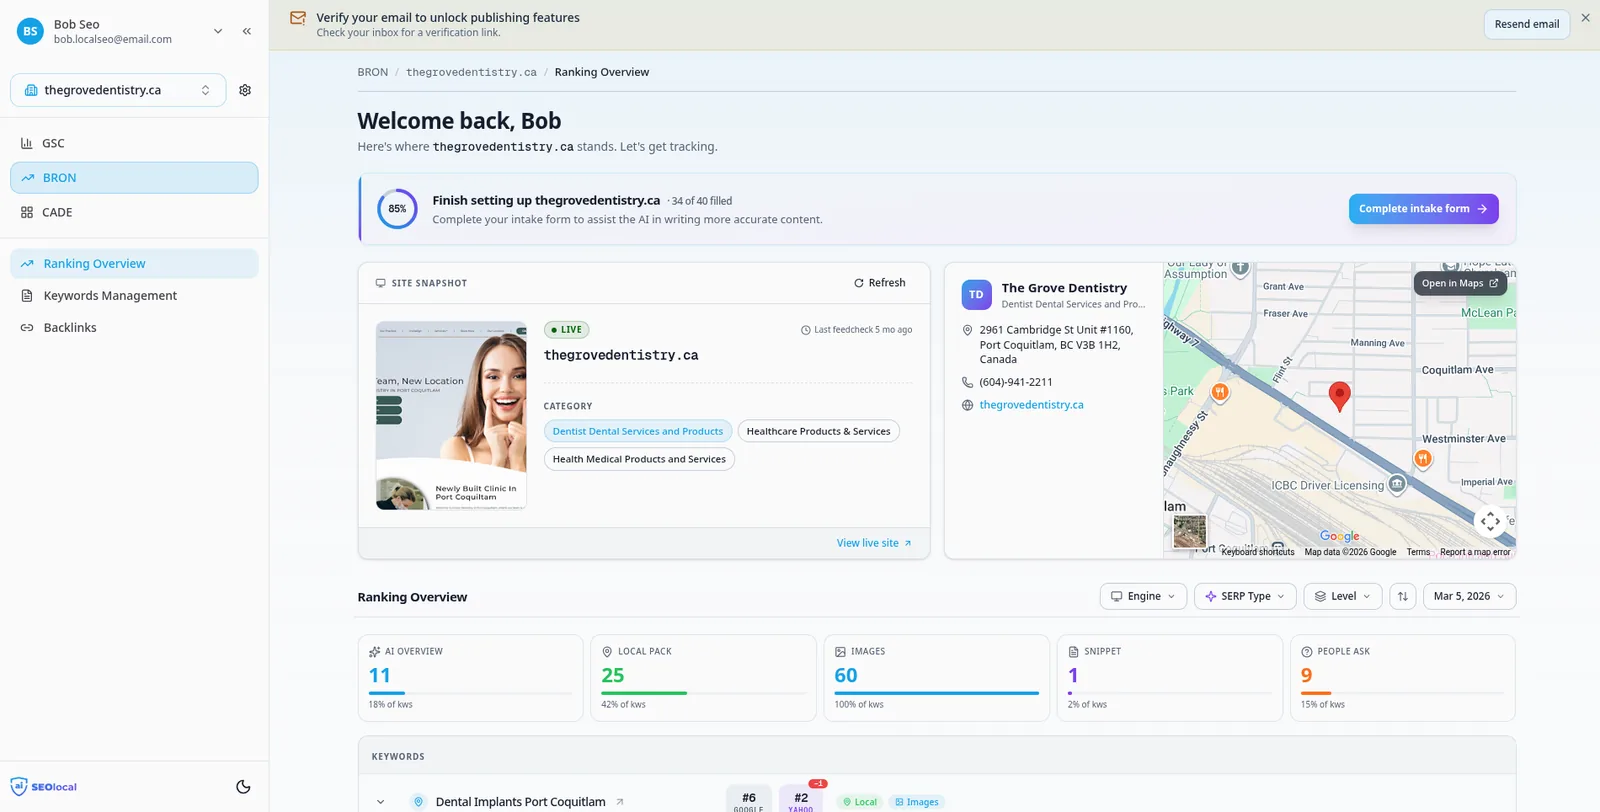Click map camera controls icon
The height and width of the screenshot is (812, 1600).
[1490, 521]
